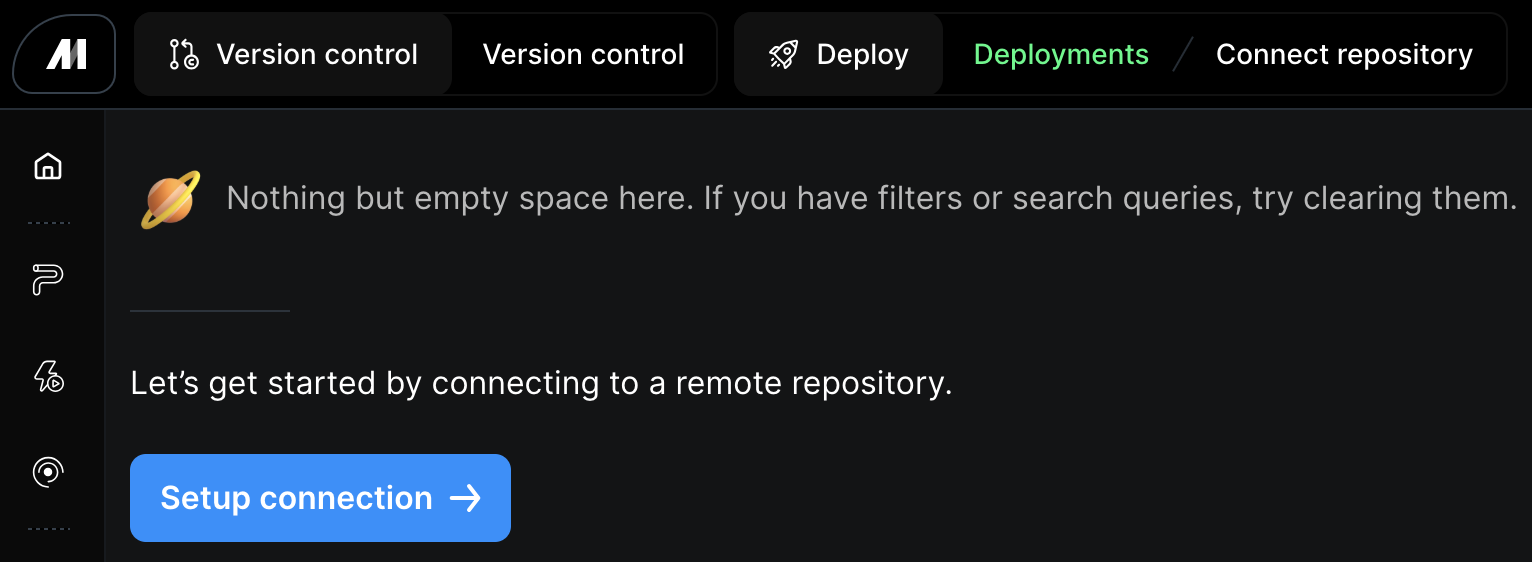Click the arrow inside the Setup connection button
This screenshot has height=562, width=1532.
[x=466, y=498]
